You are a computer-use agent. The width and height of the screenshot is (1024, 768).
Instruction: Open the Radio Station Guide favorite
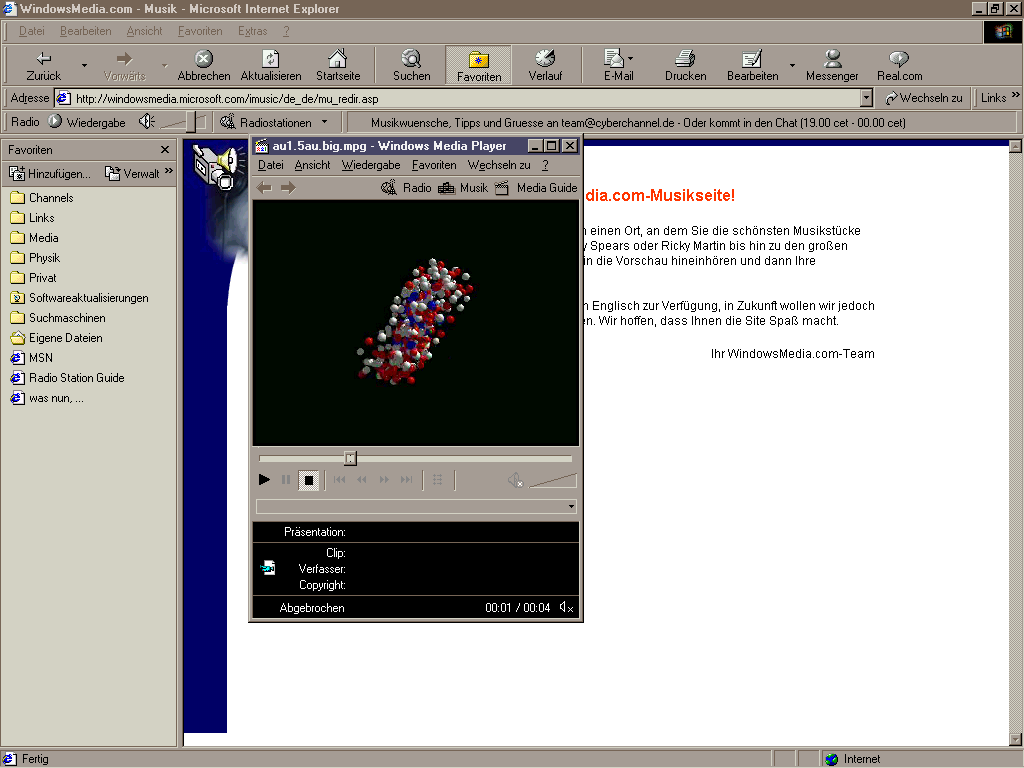click(67, 377)
